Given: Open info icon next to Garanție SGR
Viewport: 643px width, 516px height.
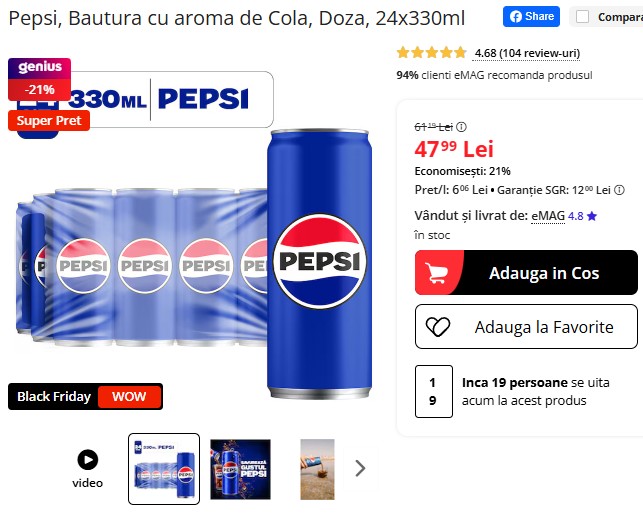Looking at the screenshot, I should [620, 190].
